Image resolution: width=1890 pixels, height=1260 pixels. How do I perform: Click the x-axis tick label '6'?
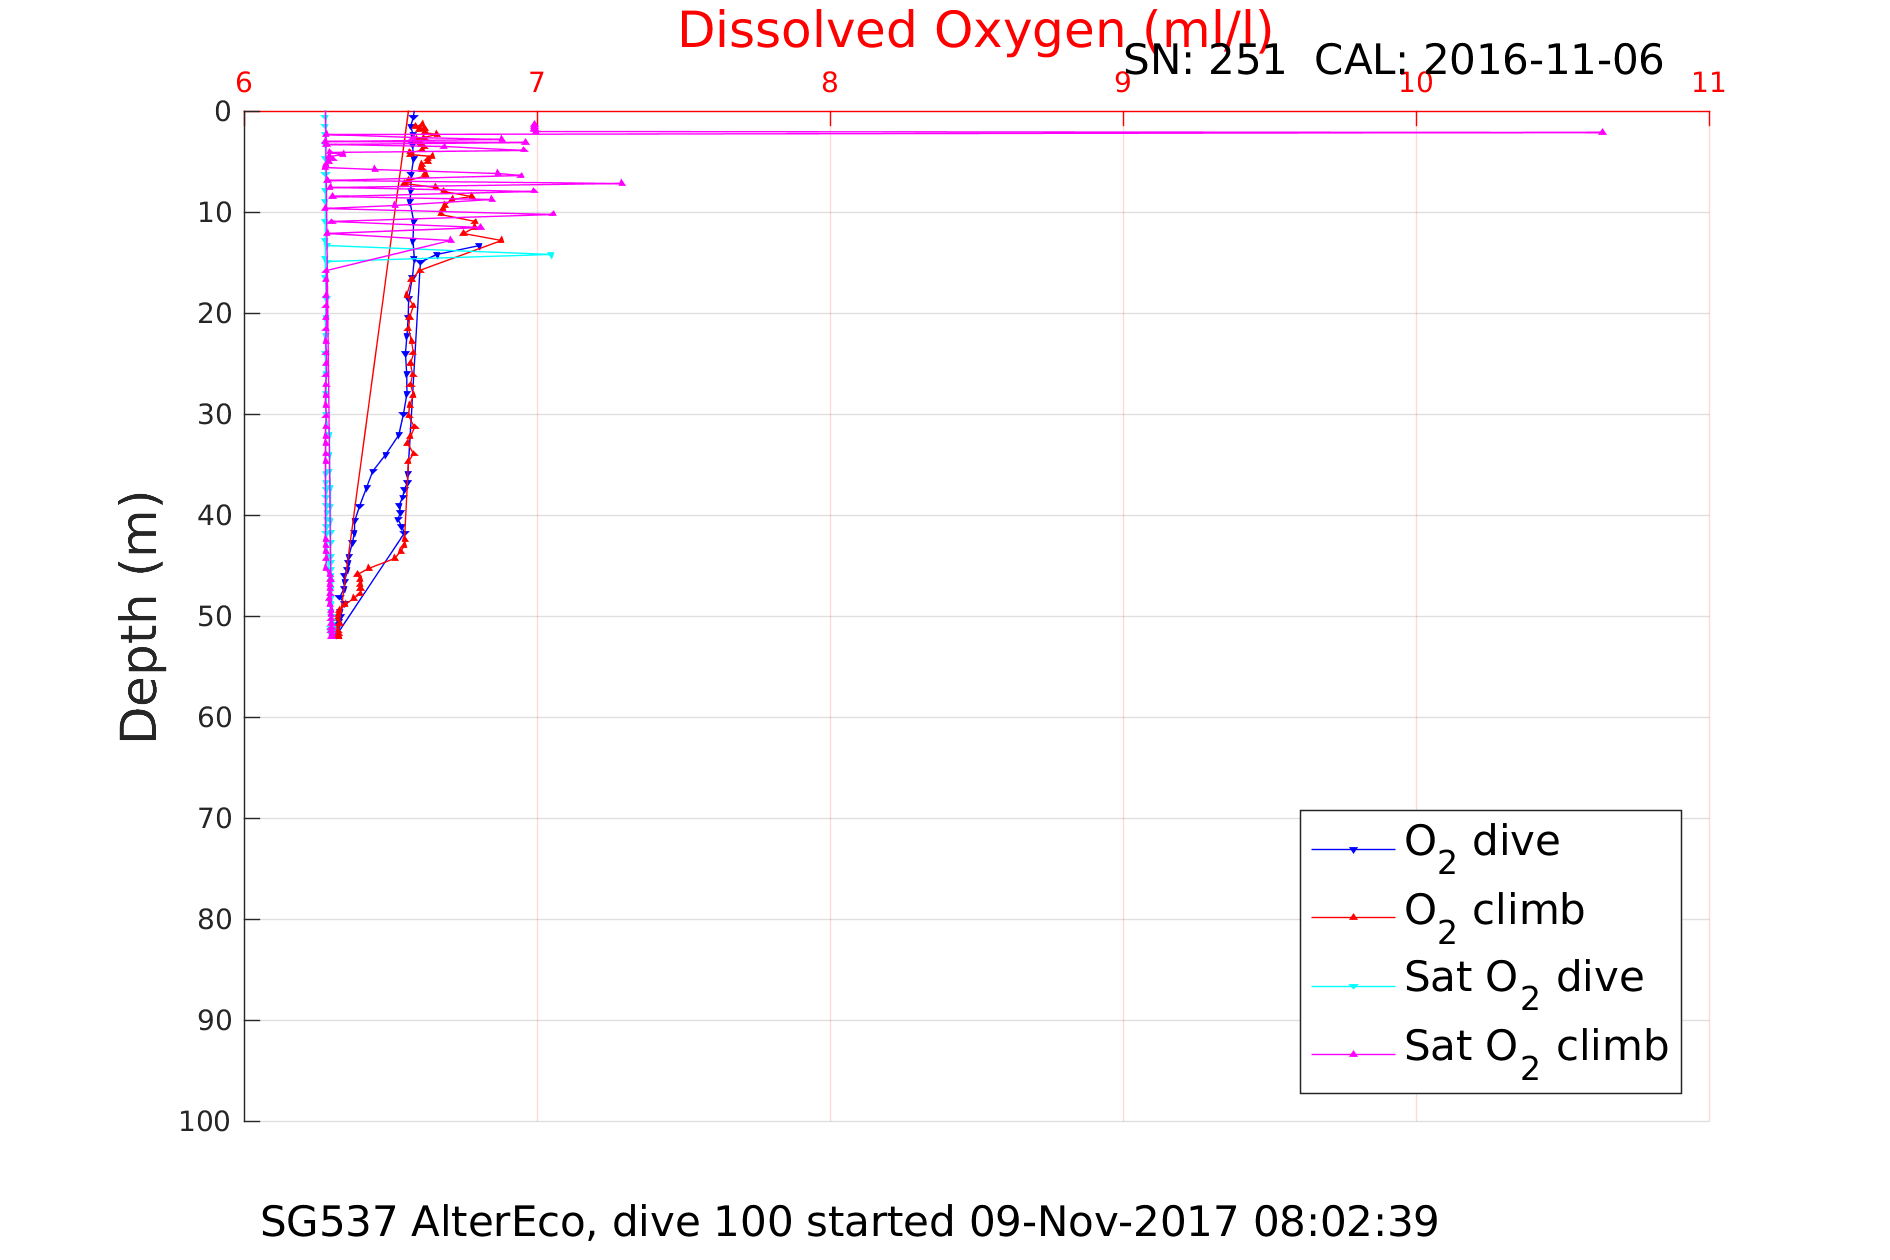click(244, 83)
